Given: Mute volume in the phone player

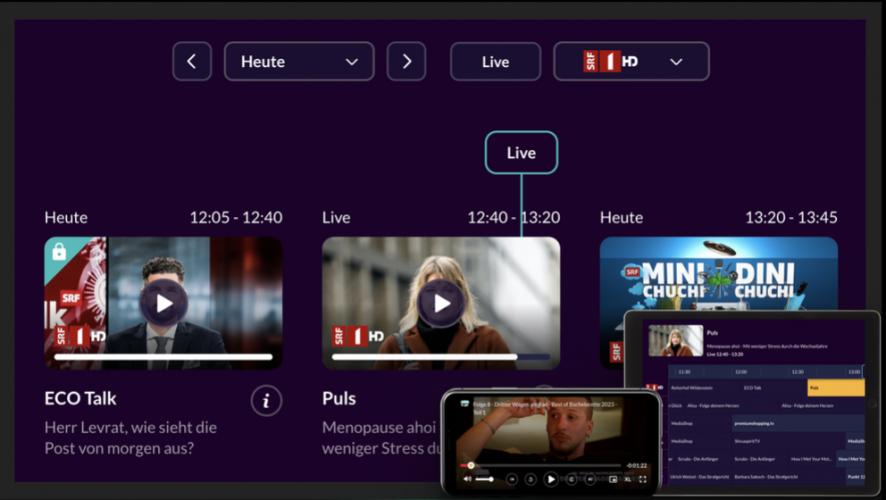Looking at the screenshot, I should pyautogui.click(x=467, y=479).
